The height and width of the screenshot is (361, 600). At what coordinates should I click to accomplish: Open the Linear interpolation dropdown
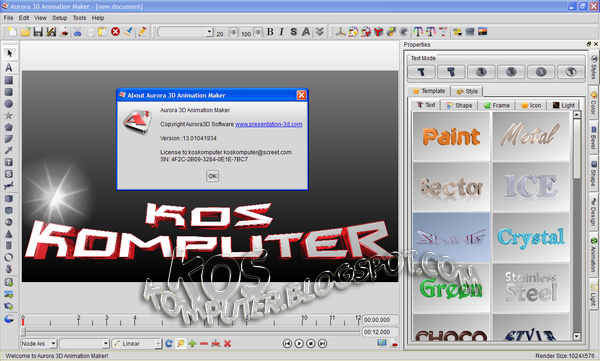click(137, 343)
